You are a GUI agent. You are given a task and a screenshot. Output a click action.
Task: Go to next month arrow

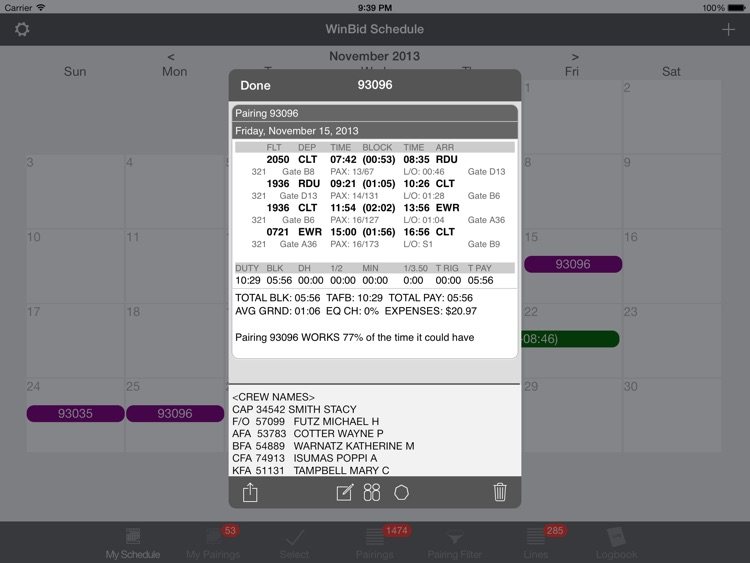pyautogui.click(x=575, y=57)
